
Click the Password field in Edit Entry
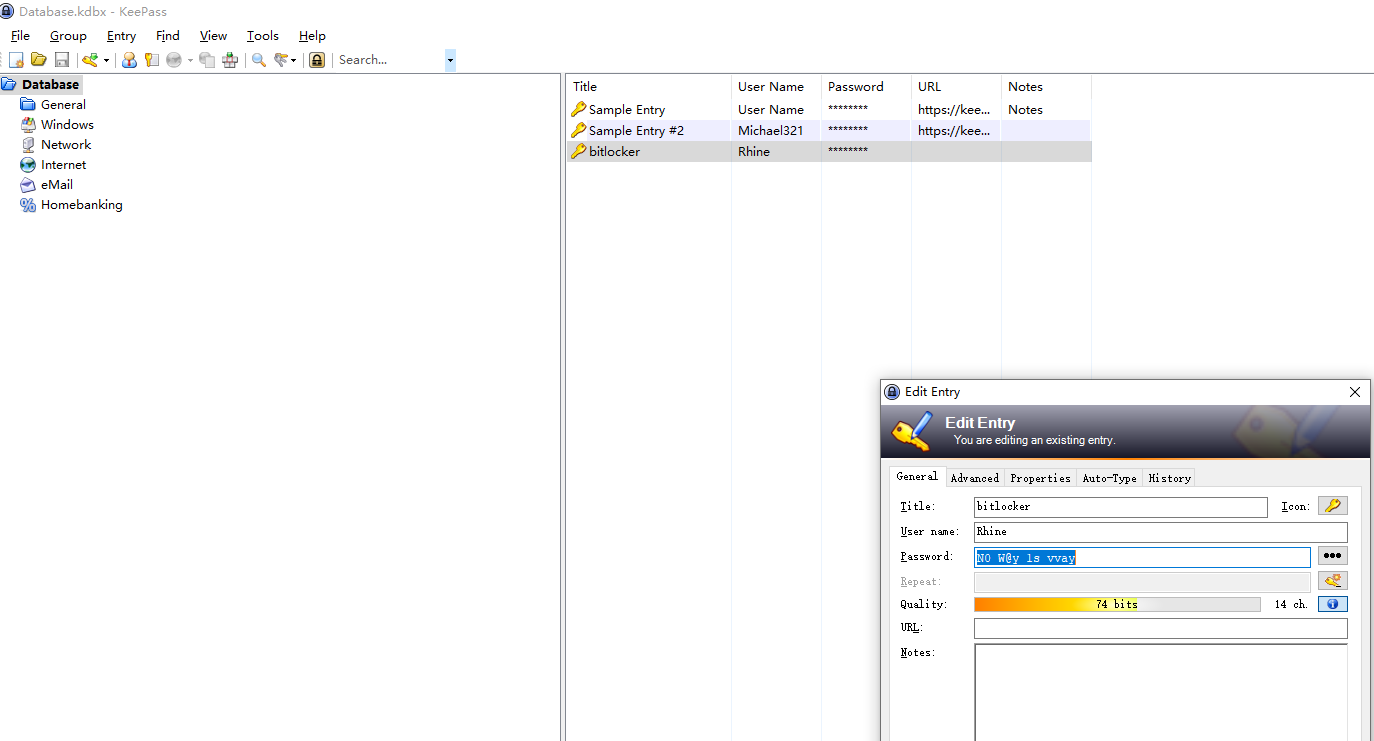[x=1142, y=557]
